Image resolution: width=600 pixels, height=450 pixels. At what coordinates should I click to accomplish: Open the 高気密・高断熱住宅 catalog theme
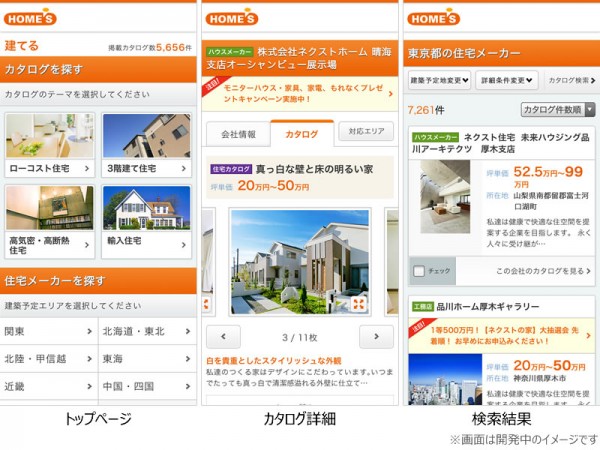click(50, 222)
